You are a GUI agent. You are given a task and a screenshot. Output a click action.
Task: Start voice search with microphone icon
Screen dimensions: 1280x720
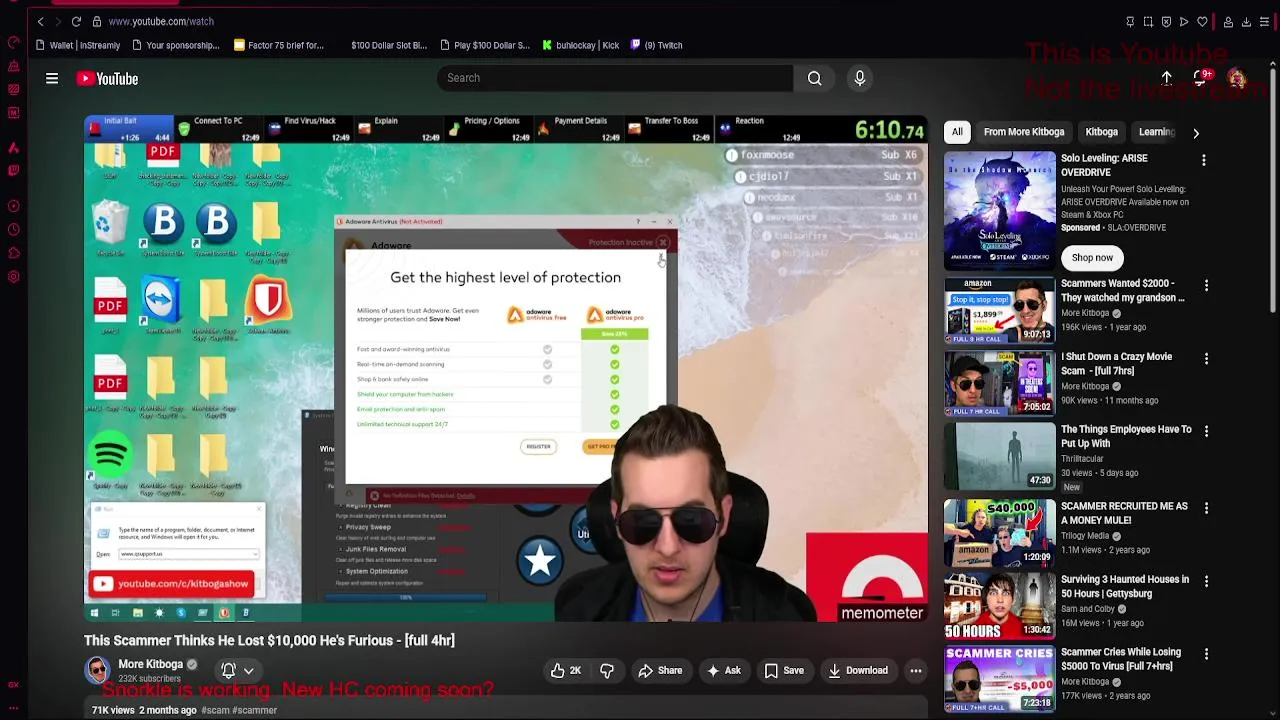click(860, 78)
